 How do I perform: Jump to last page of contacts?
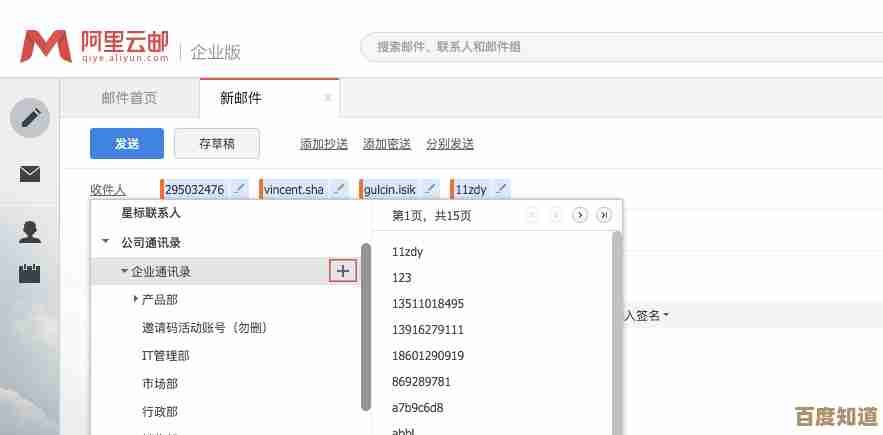pyautogui.click(x=604, y=215)
